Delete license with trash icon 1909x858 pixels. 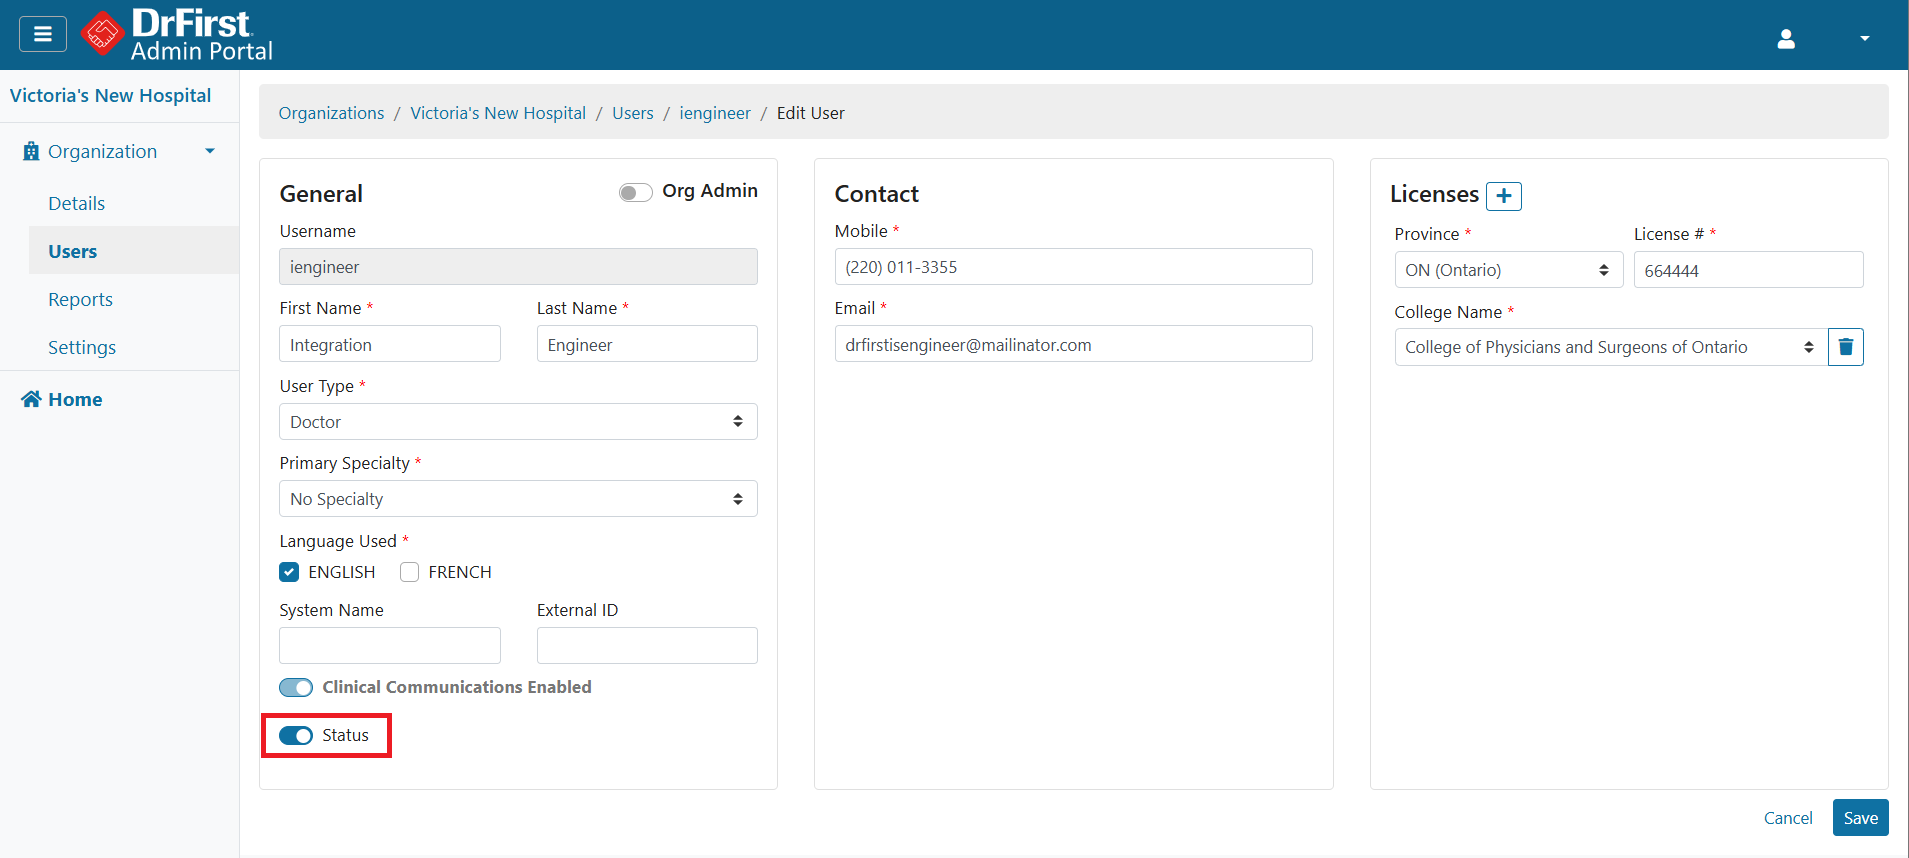tap(1845, 347)
